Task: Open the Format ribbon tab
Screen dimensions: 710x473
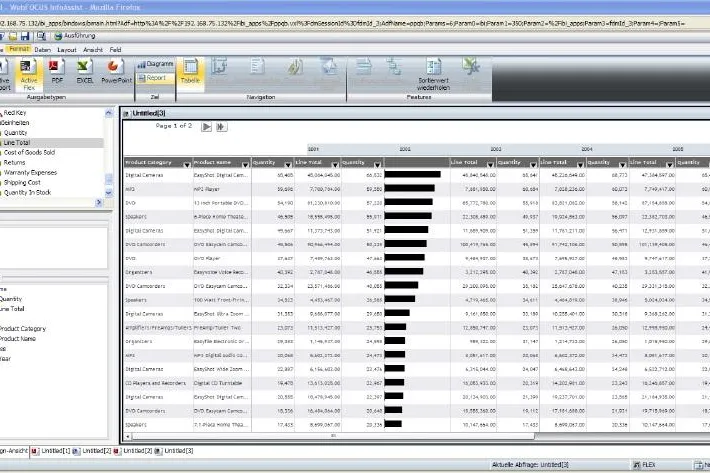Action: [19, 49]
